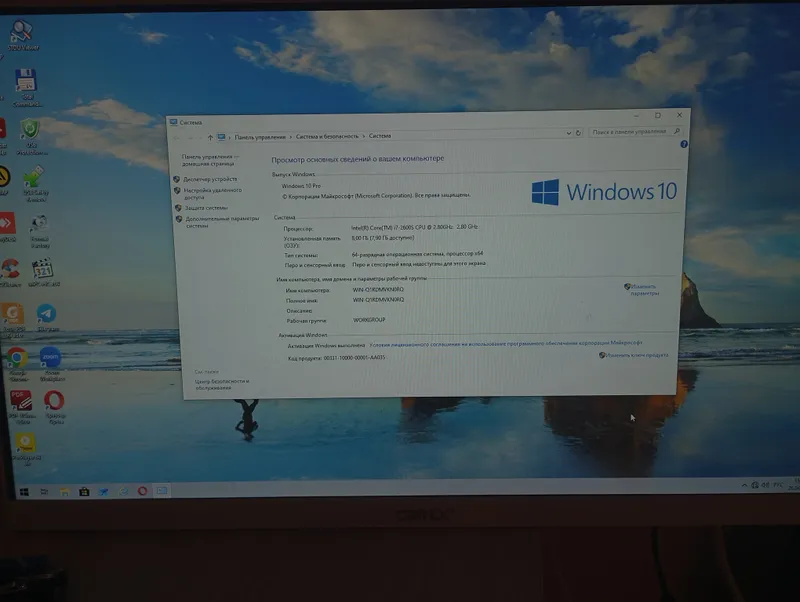The height and width of the screenshot is (602, 800).
Task: Click the Windows Start button
Action: (x=24, y=492)
